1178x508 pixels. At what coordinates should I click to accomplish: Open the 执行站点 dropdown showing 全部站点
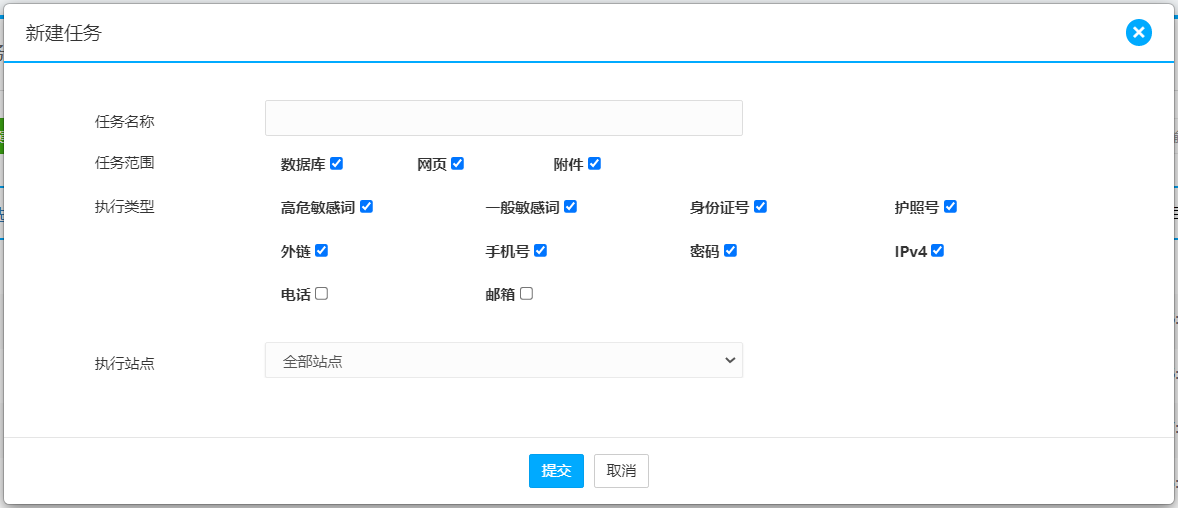[x=503, y=361]
